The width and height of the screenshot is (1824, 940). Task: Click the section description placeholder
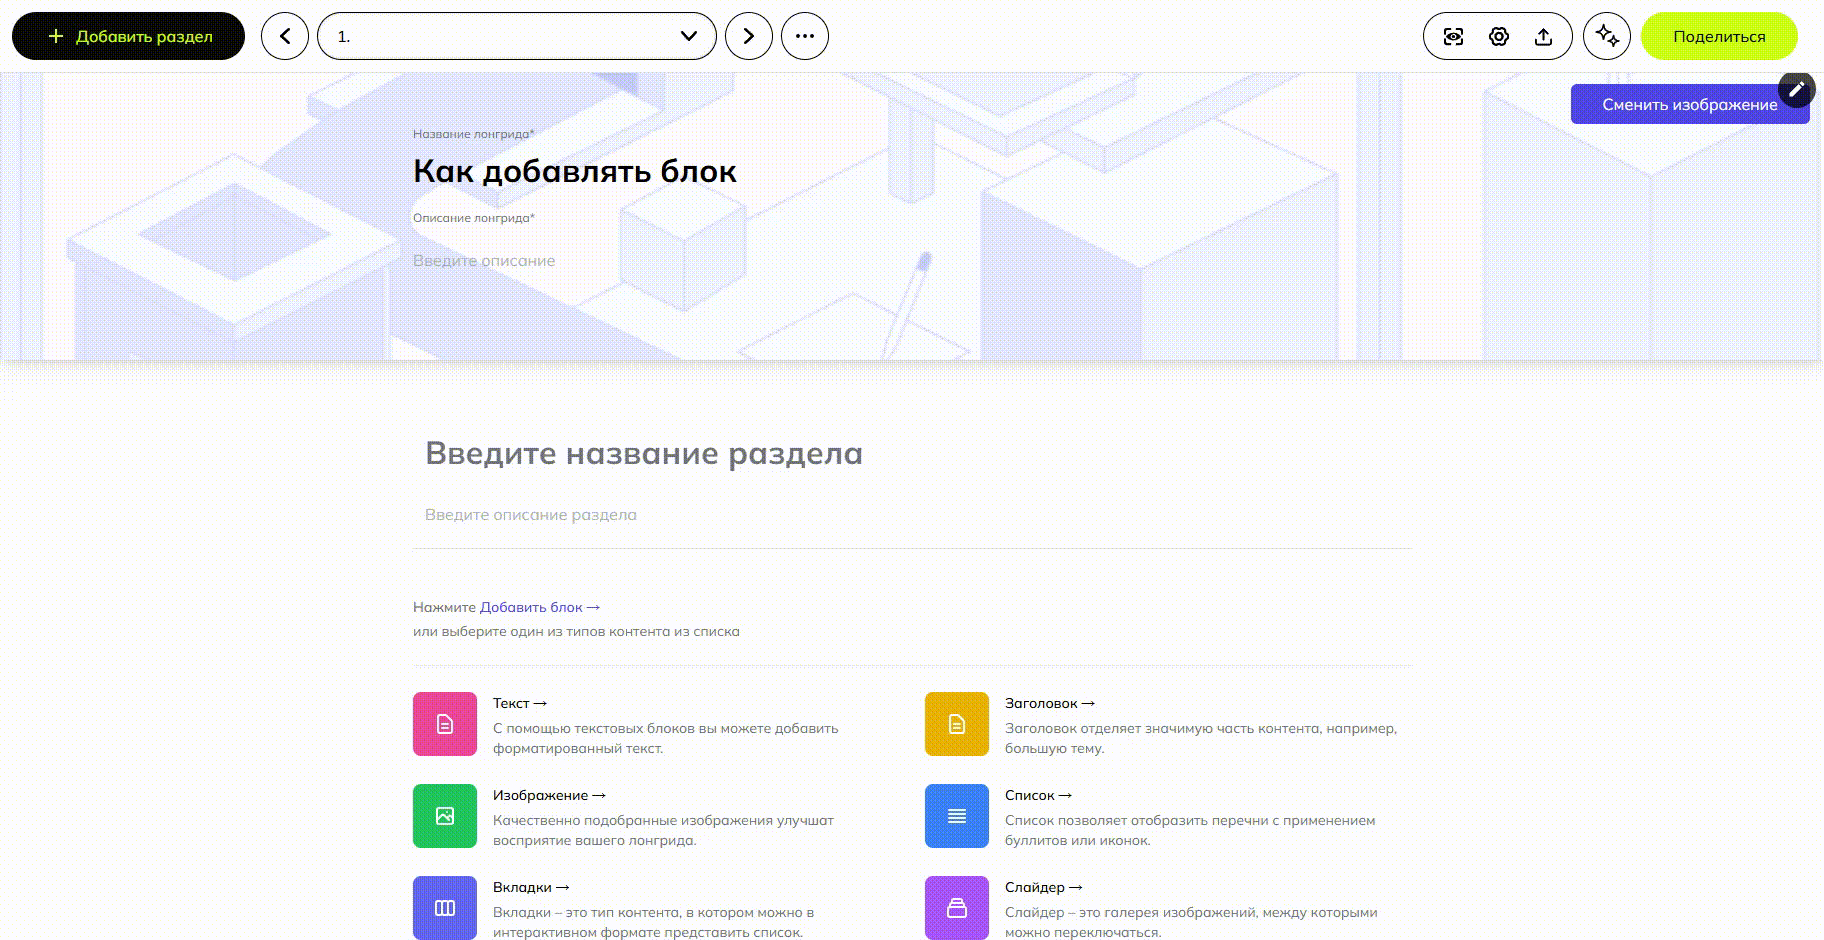[x=531, y=514]
